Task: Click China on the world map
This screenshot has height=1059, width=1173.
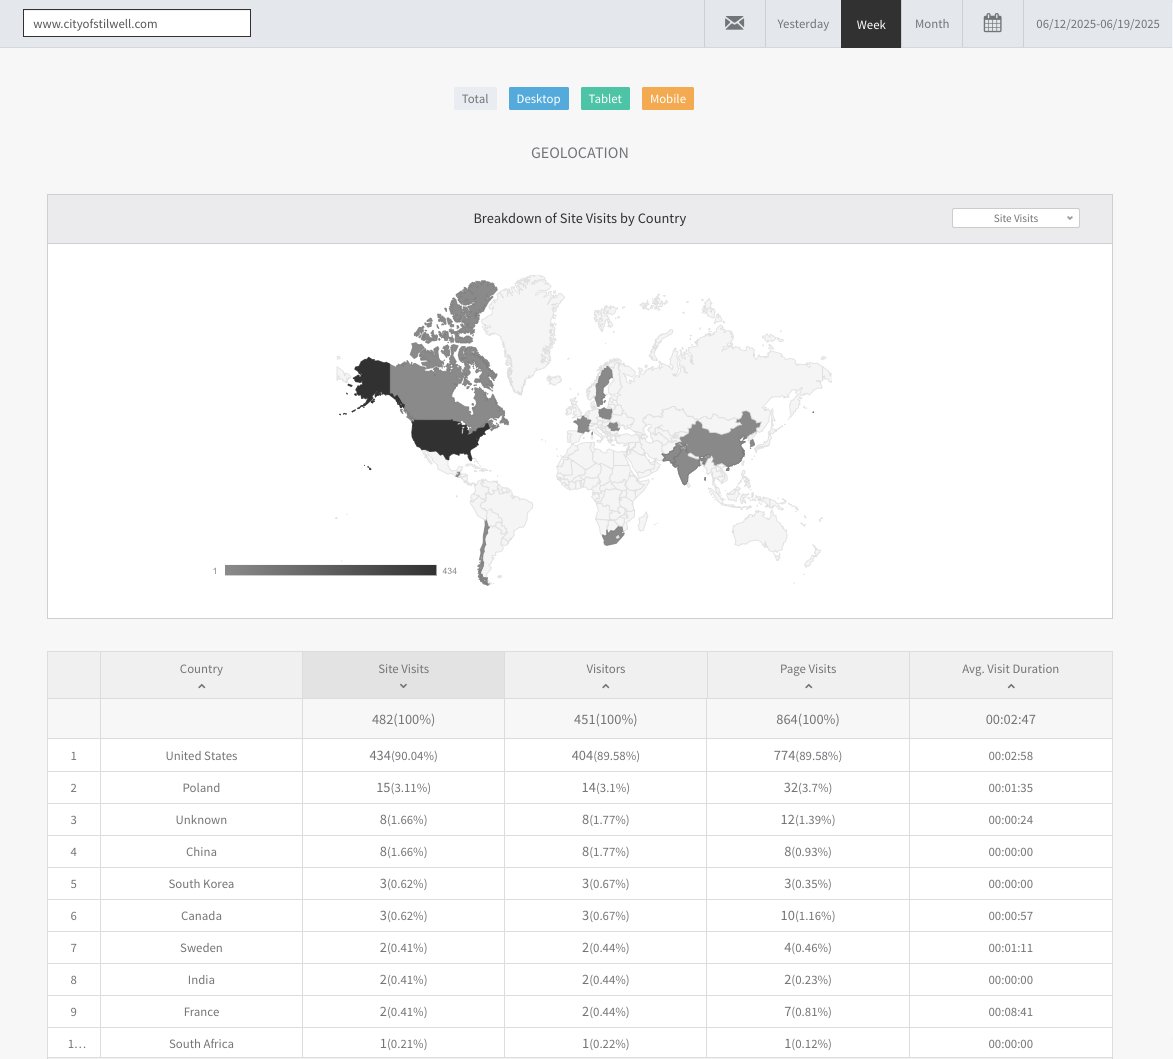Action: pyautogui.click(x=722, y=443)
